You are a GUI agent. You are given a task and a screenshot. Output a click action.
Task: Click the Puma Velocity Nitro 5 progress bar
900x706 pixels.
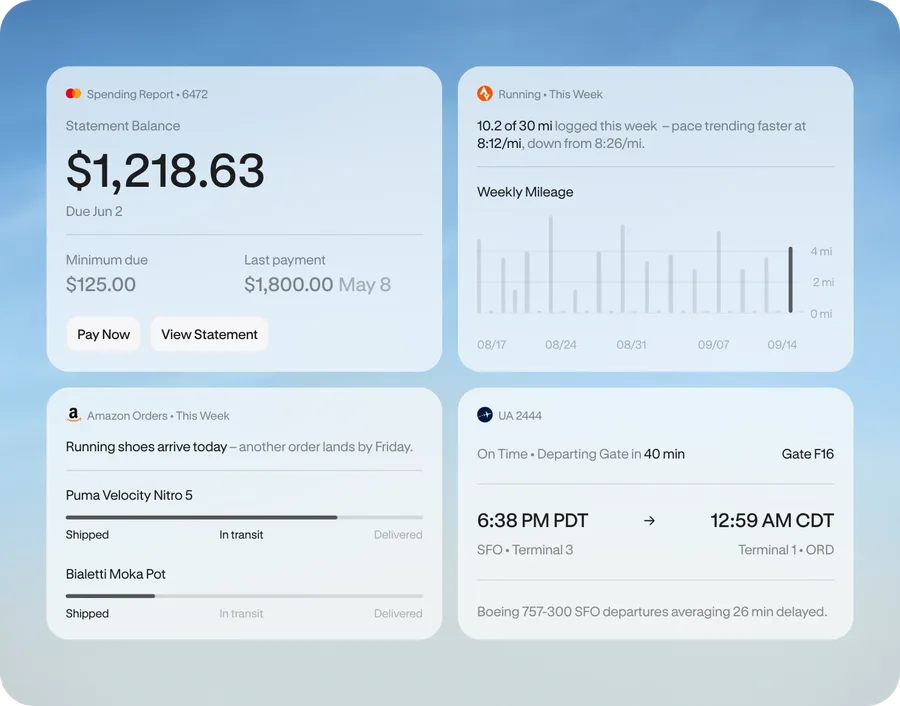click(244, 517)
